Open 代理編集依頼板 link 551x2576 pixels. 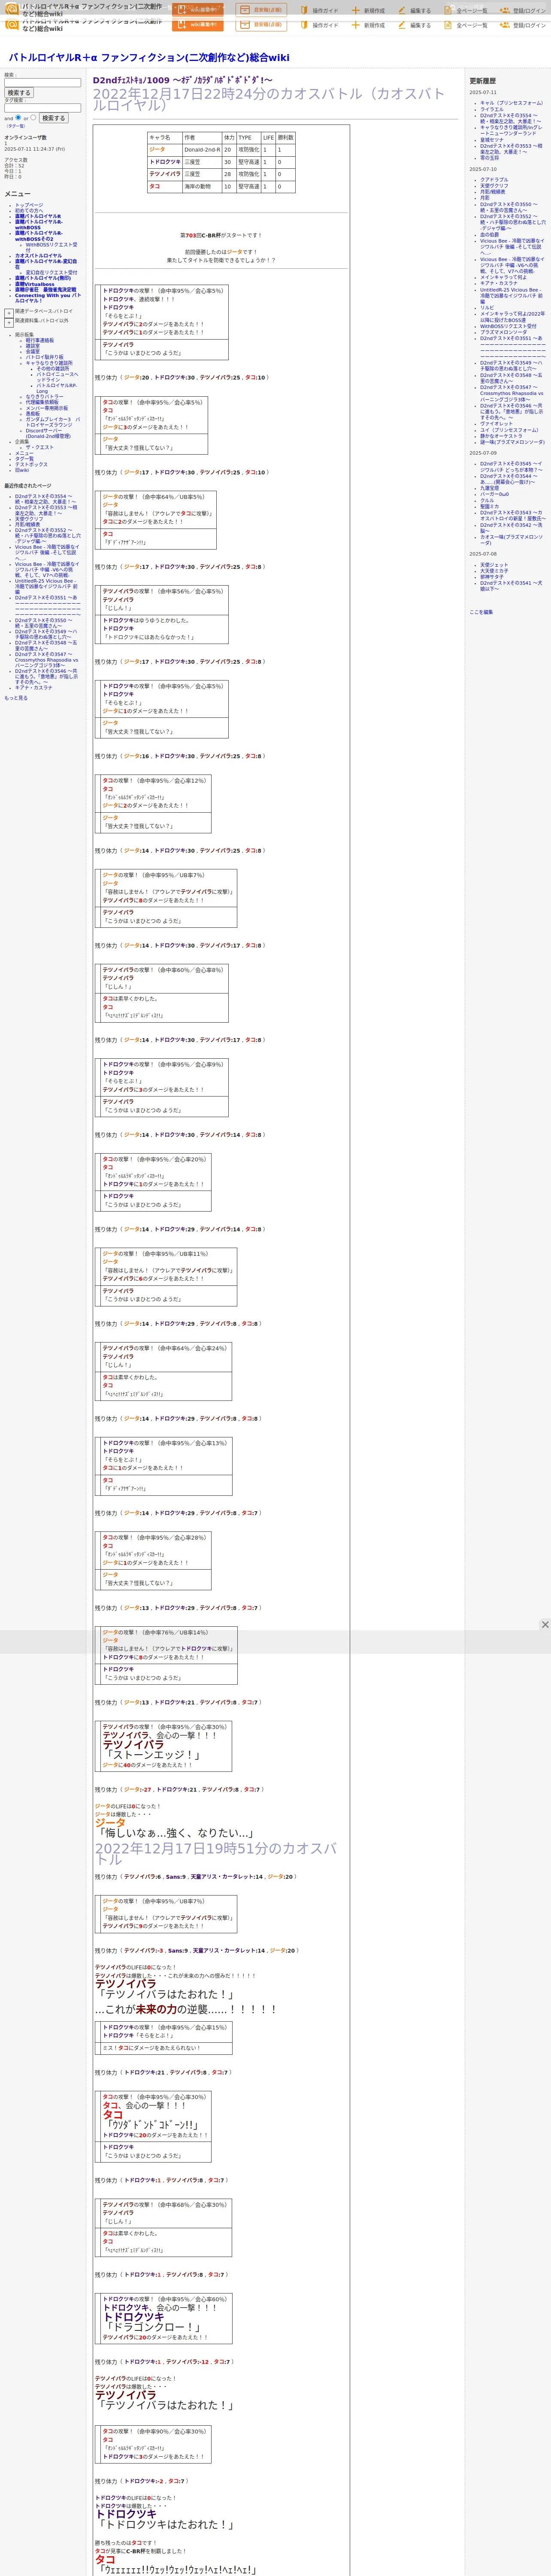42,403
